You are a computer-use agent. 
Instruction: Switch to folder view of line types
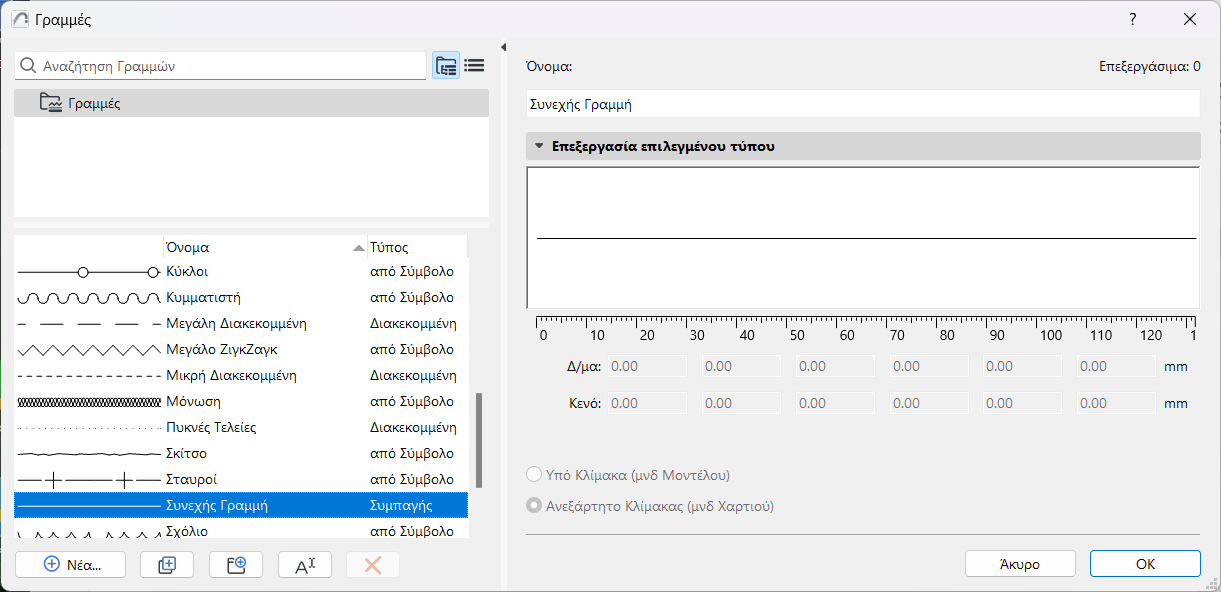click(x=446, y=66)
